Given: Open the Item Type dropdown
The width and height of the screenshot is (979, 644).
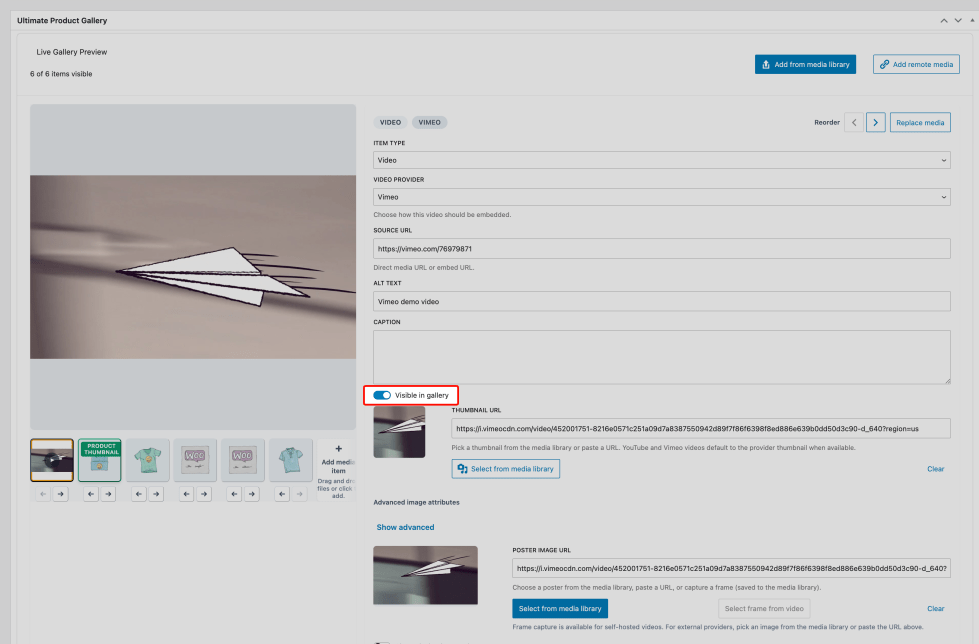Looking at the screenshot, I should (661, 160).
